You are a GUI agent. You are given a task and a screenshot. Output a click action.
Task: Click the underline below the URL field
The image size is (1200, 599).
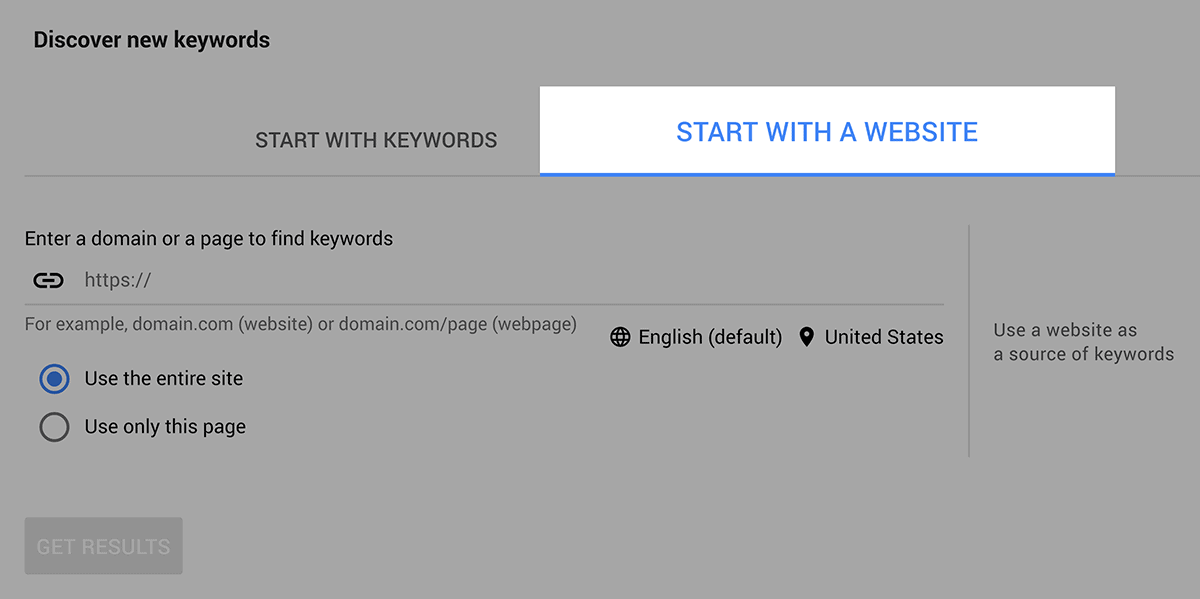(x=484, y=304)
